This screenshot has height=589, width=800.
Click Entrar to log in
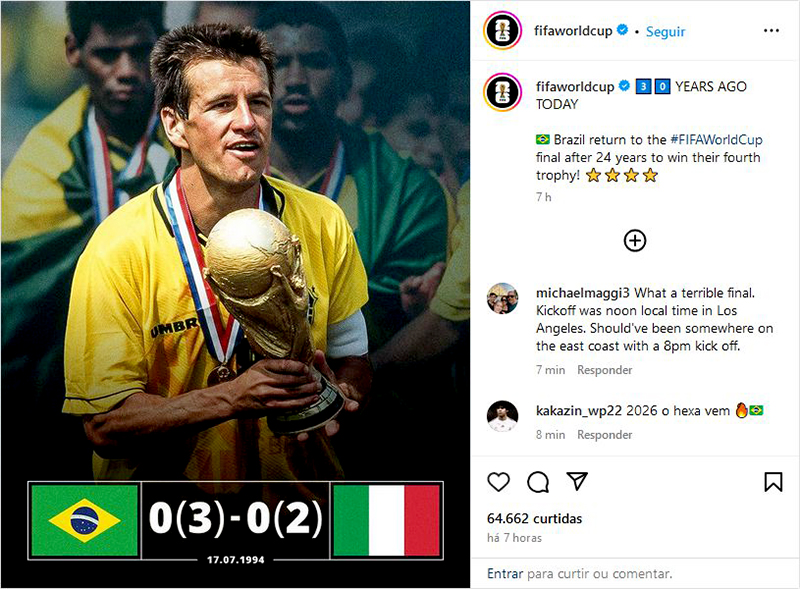[505, 574]
